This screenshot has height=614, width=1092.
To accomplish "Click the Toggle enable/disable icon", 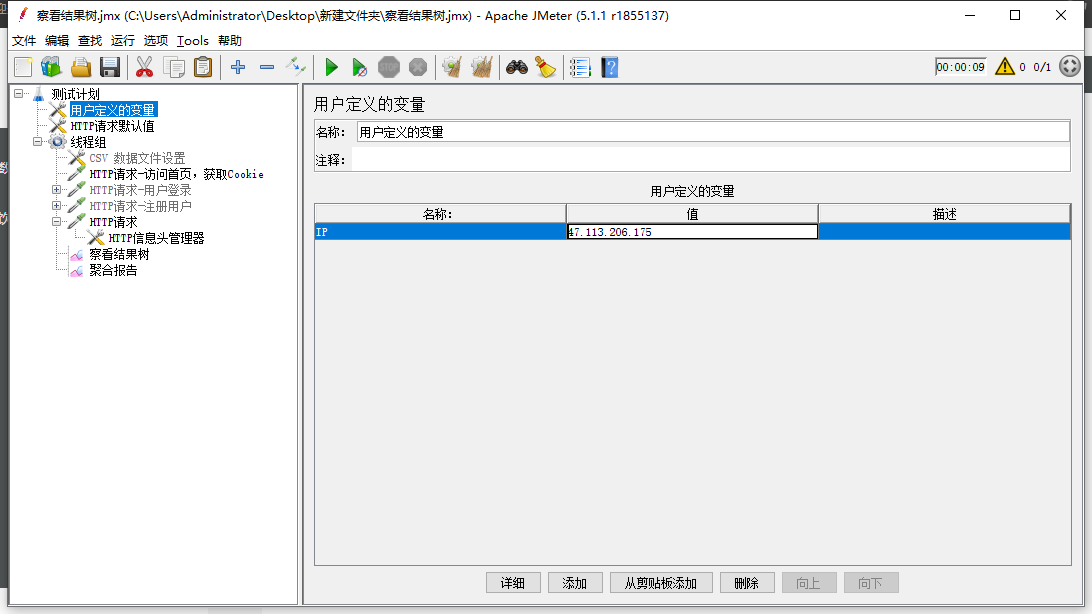I will pyautogui.click(x=296, y=67).
